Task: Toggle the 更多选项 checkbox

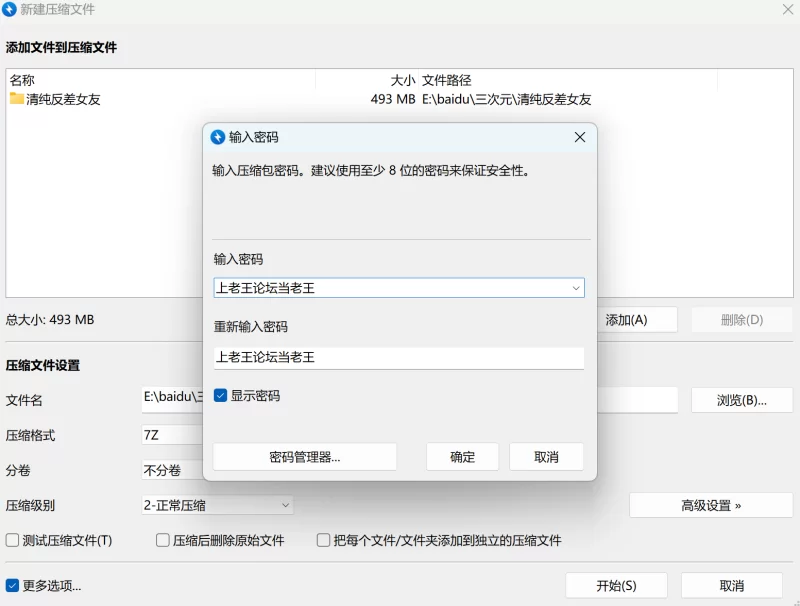Action: [12, 586]
